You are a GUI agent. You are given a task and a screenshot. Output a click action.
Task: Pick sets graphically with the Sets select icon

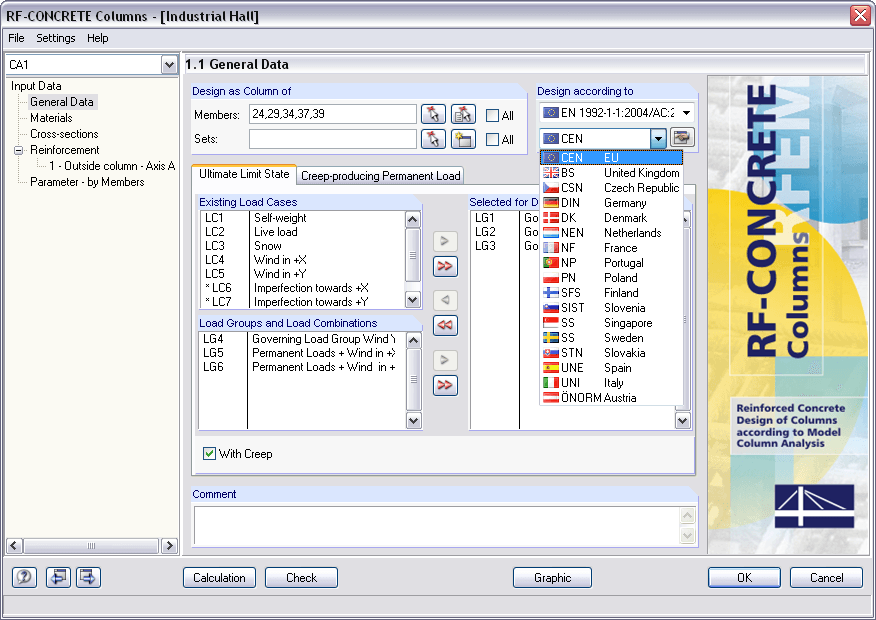tap(433, 139)
